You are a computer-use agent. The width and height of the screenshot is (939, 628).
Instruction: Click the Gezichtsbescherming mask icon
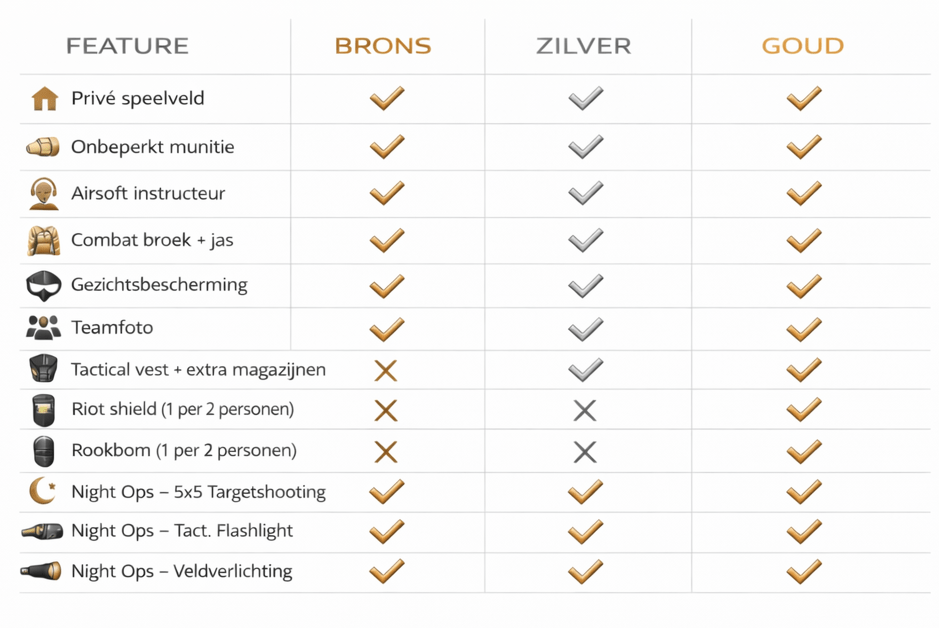coord(43,285)
